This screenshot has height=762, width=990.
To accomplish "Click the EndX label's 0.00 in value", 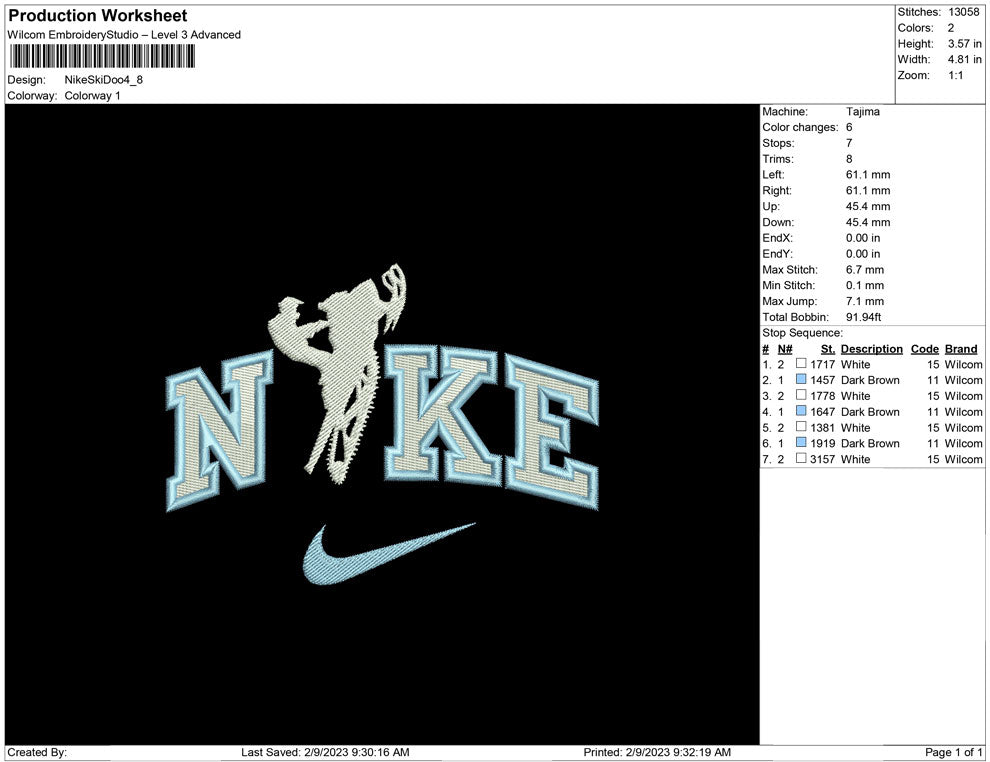I will pyautogui.click(x=863, y=237).
